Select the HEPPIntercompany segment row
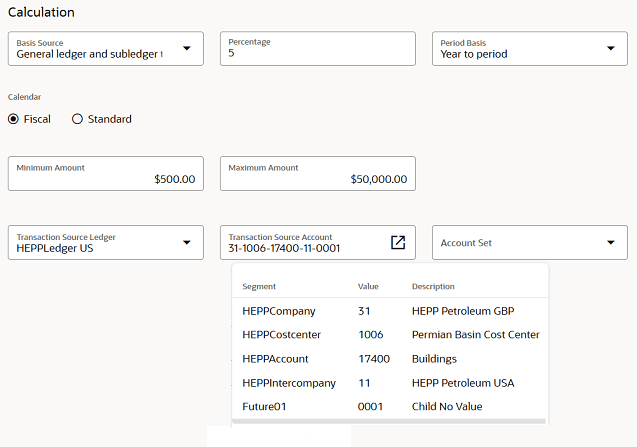Viewport: 637px width, 447px height. tap(390, 383)
